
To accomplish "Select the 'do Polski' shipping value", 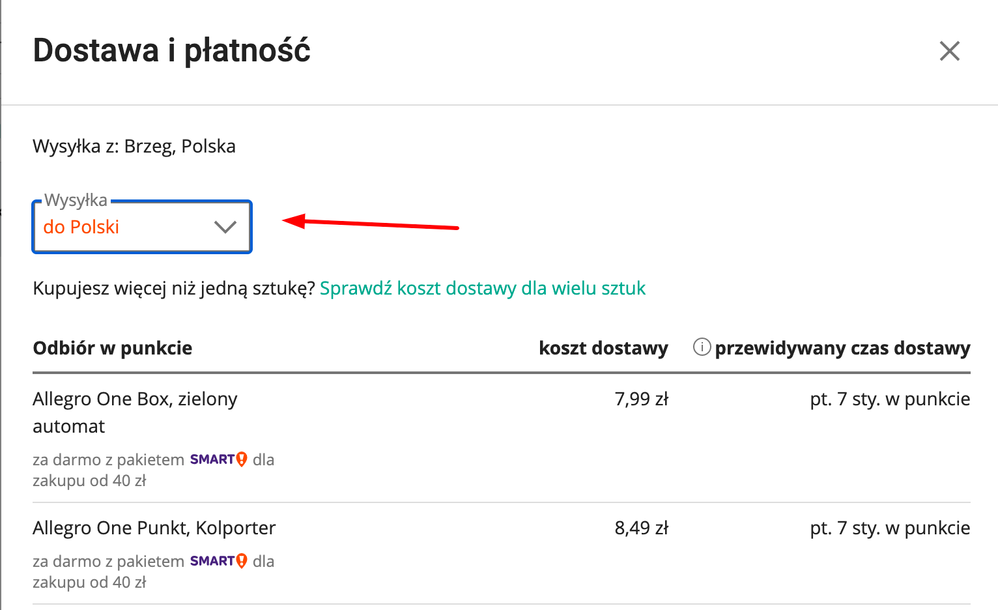I will (81, 227).
